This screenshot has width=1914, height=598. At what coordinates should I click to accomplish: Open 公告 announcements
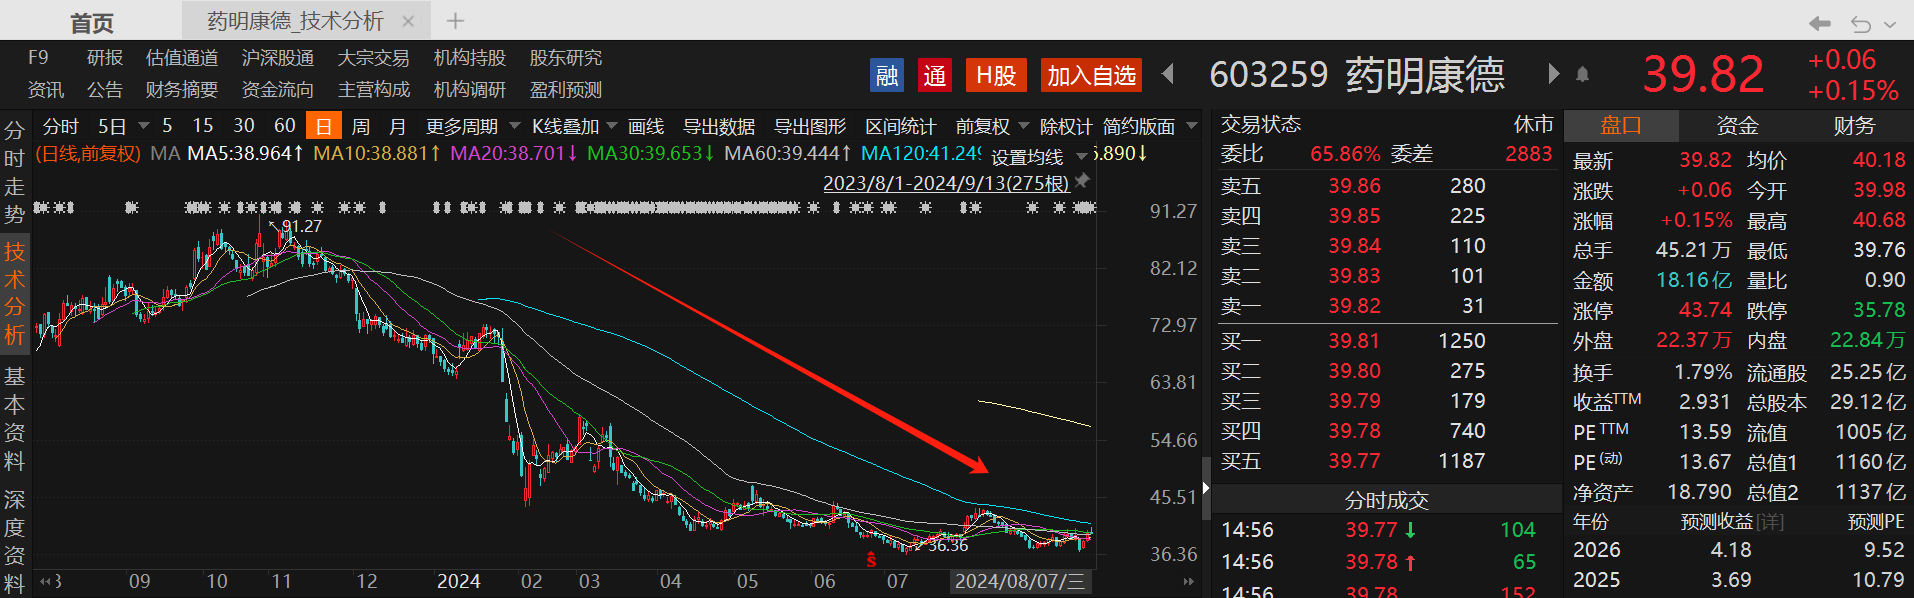click(x=104, y=90)
